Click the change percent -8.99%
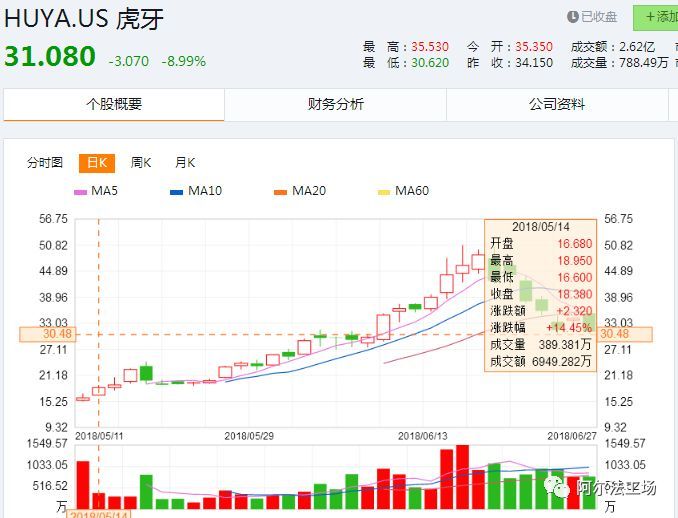Image resolution: width=678 pixels, height=518 pixels. coord(184,61)
